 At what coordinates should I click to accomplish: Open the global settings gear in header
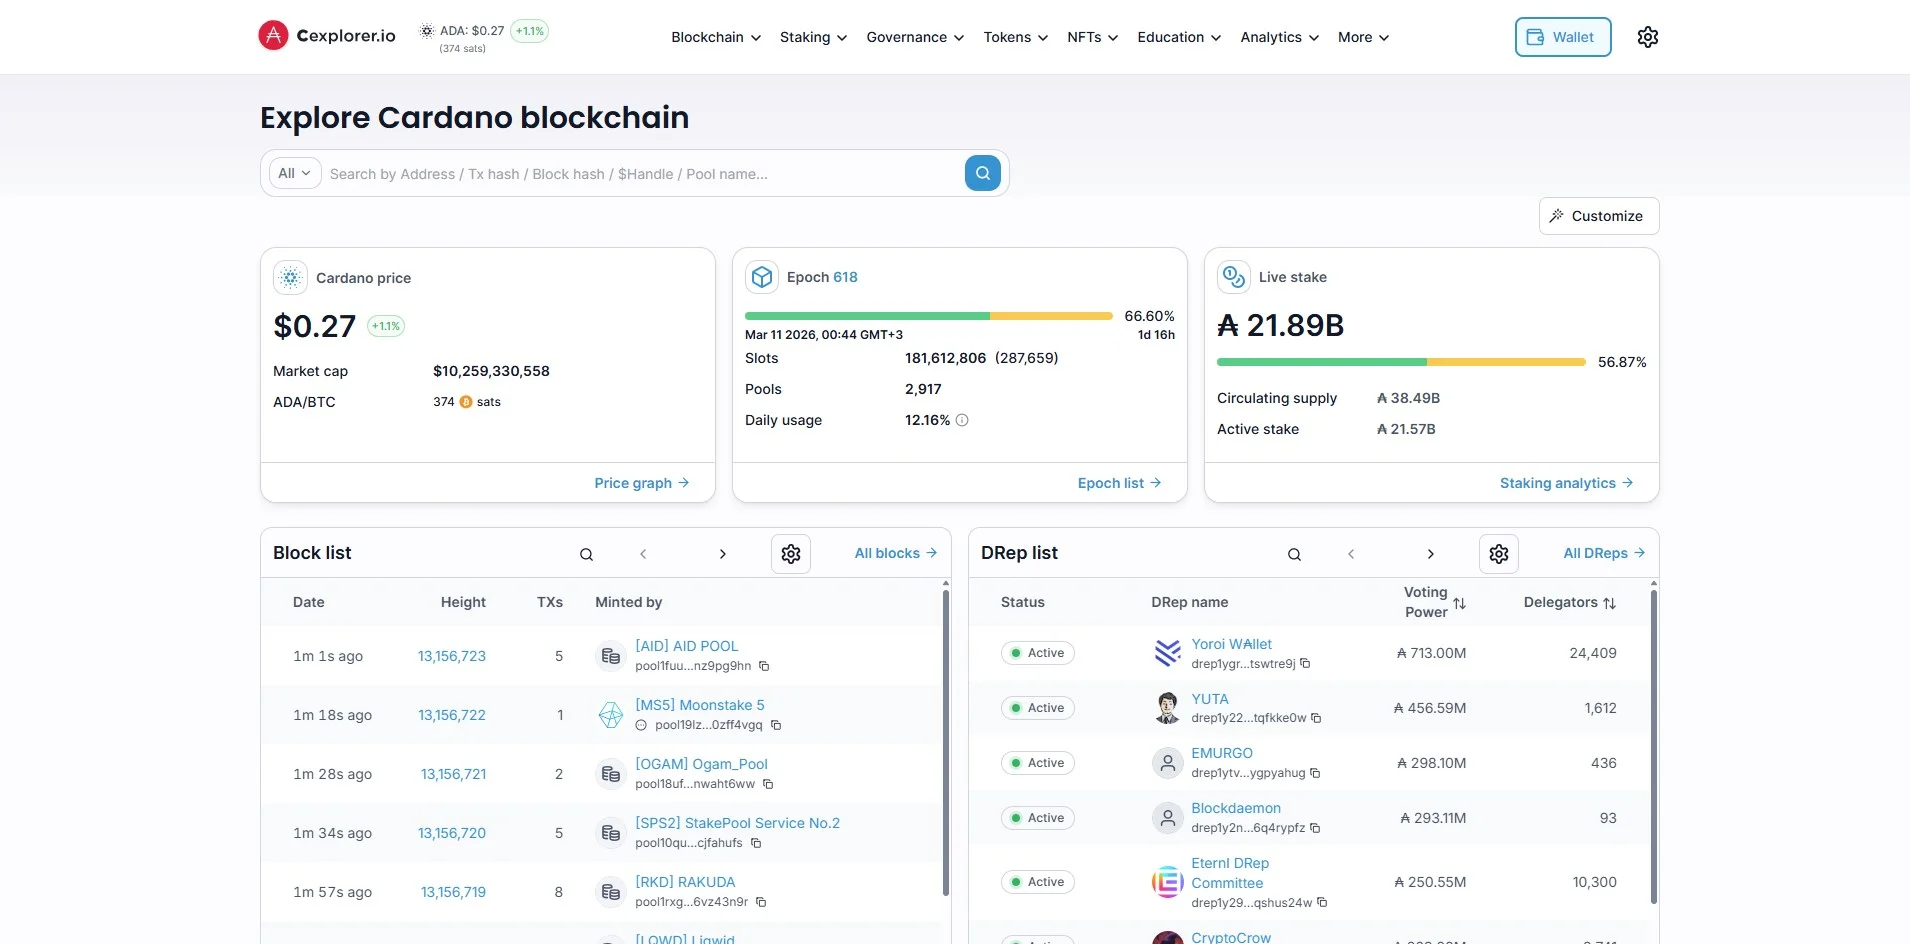[x=1648, y=37]
